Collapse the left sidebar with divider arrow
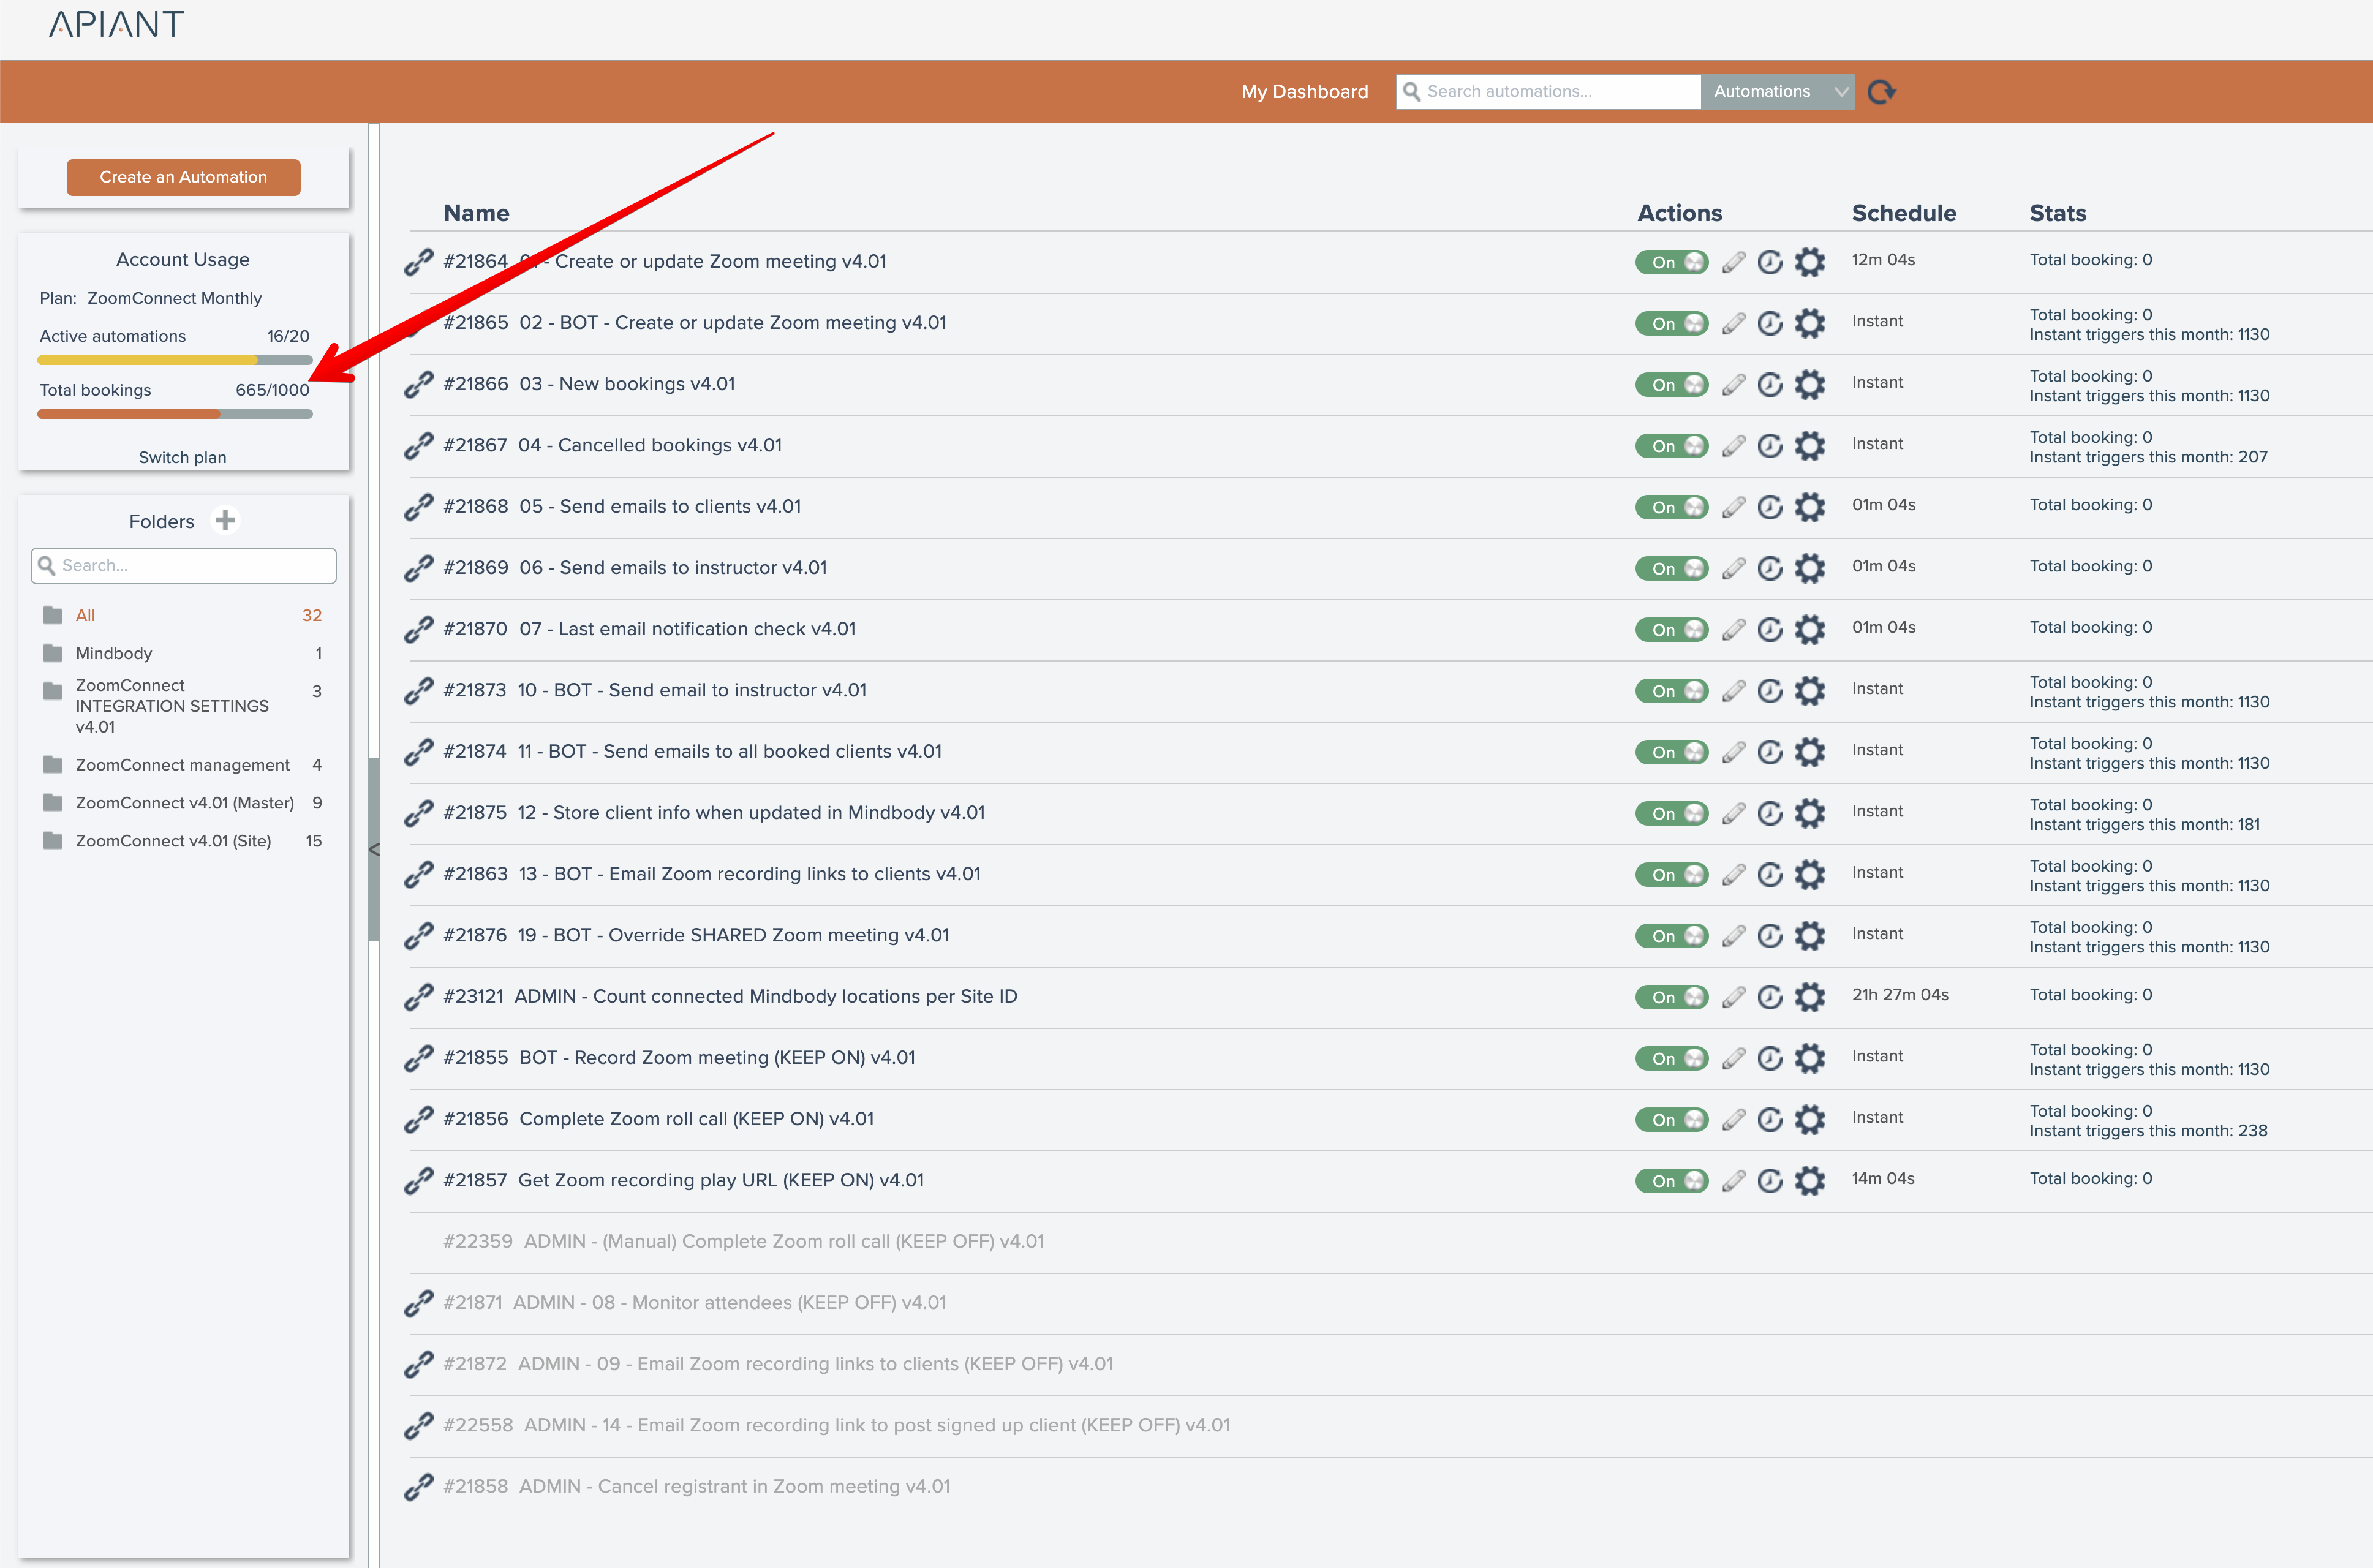This screenshot has height=1568, width=2373. 374,849
